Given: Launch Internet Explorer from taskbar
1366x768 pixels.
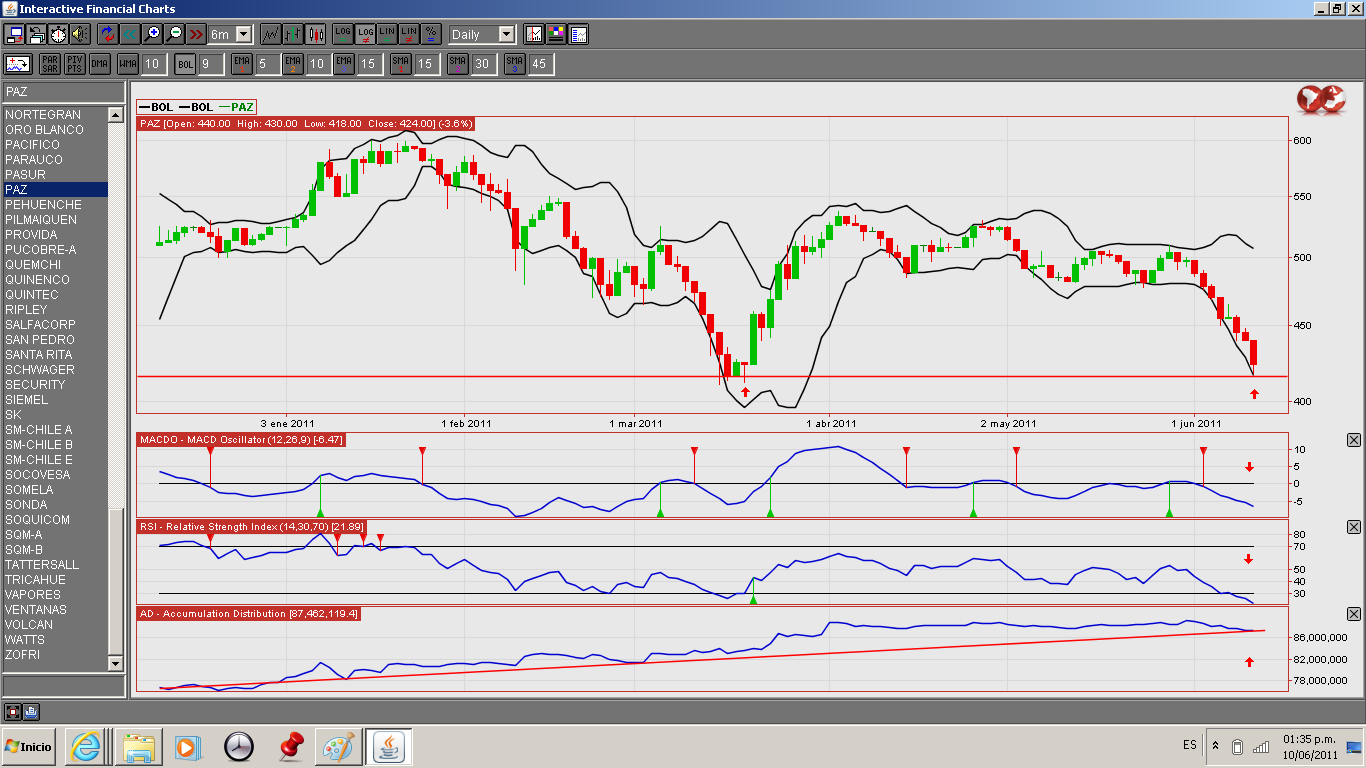Looking at the screenshot, I should point(86,746).
